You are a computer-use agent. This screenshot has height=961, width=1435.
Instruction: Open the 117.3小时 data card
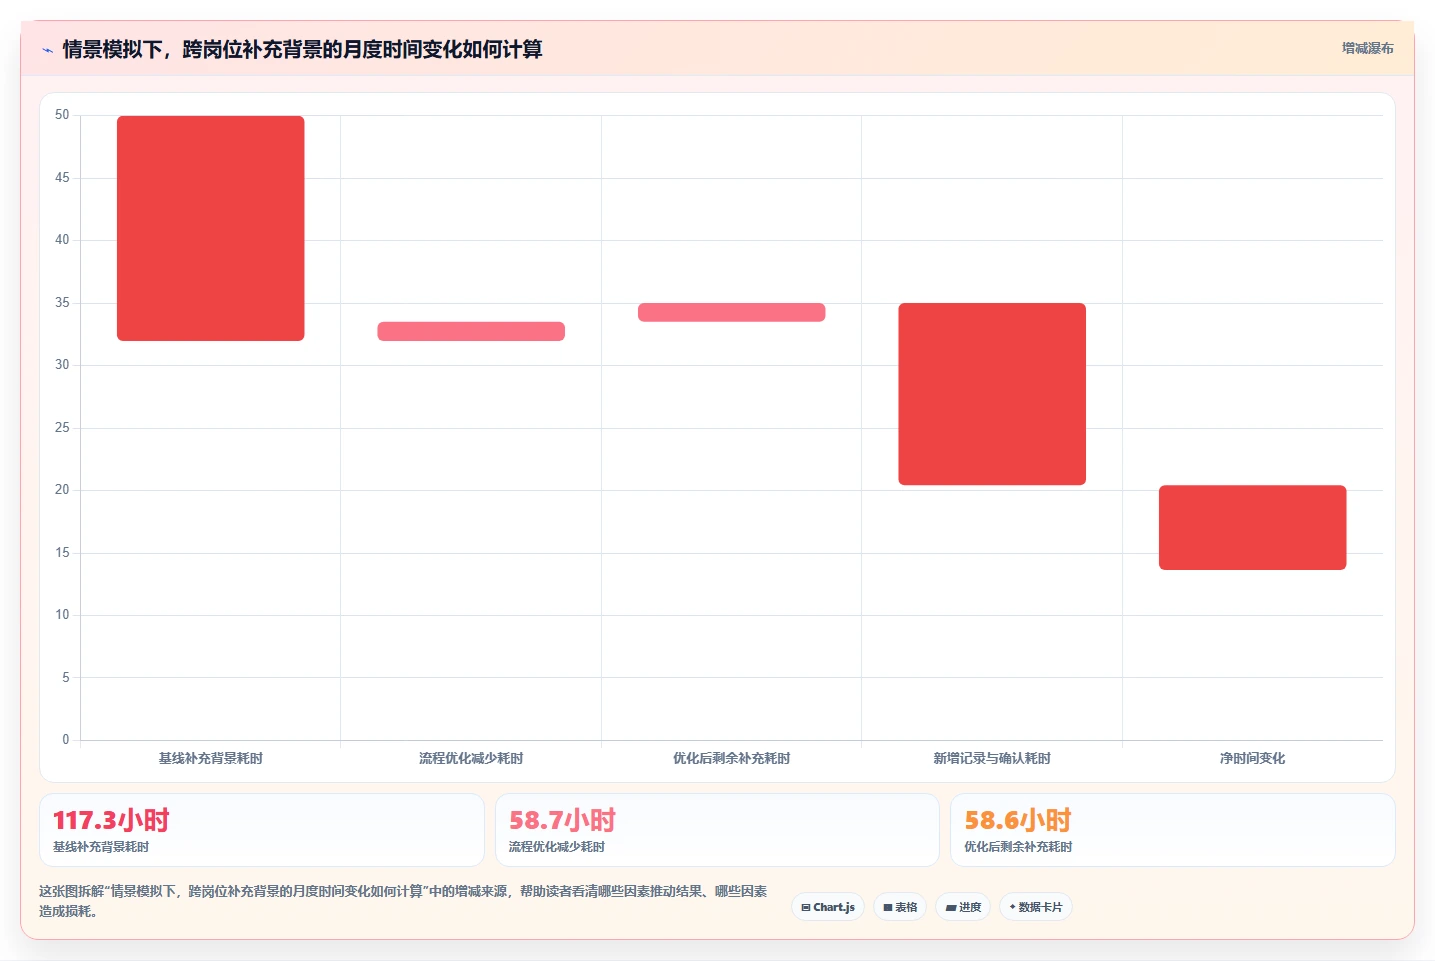[262, 830]
